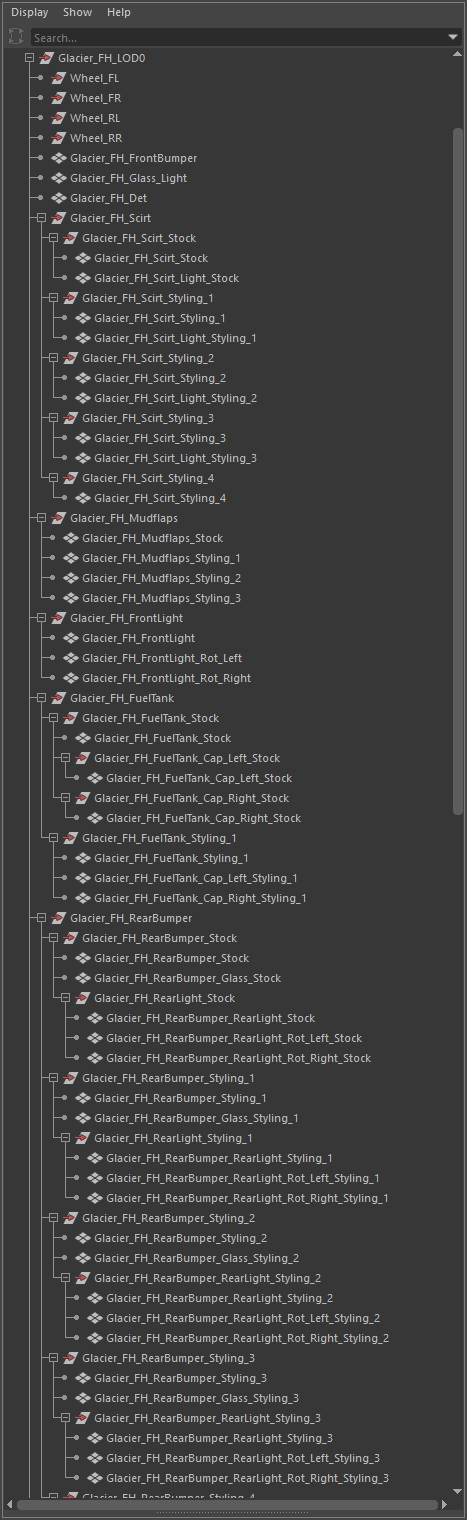Collapse the Glacier_FH_RearBumper group
Viewport: 467px width, 1520px height.
coord(42,918)
